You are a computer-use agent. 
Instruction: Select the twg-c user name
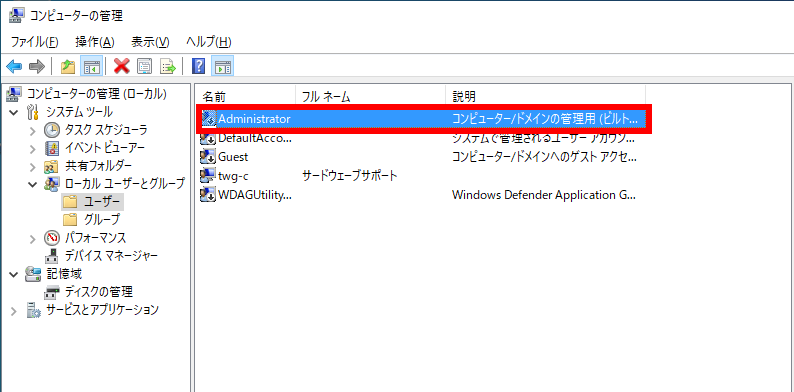coord(233,176)
